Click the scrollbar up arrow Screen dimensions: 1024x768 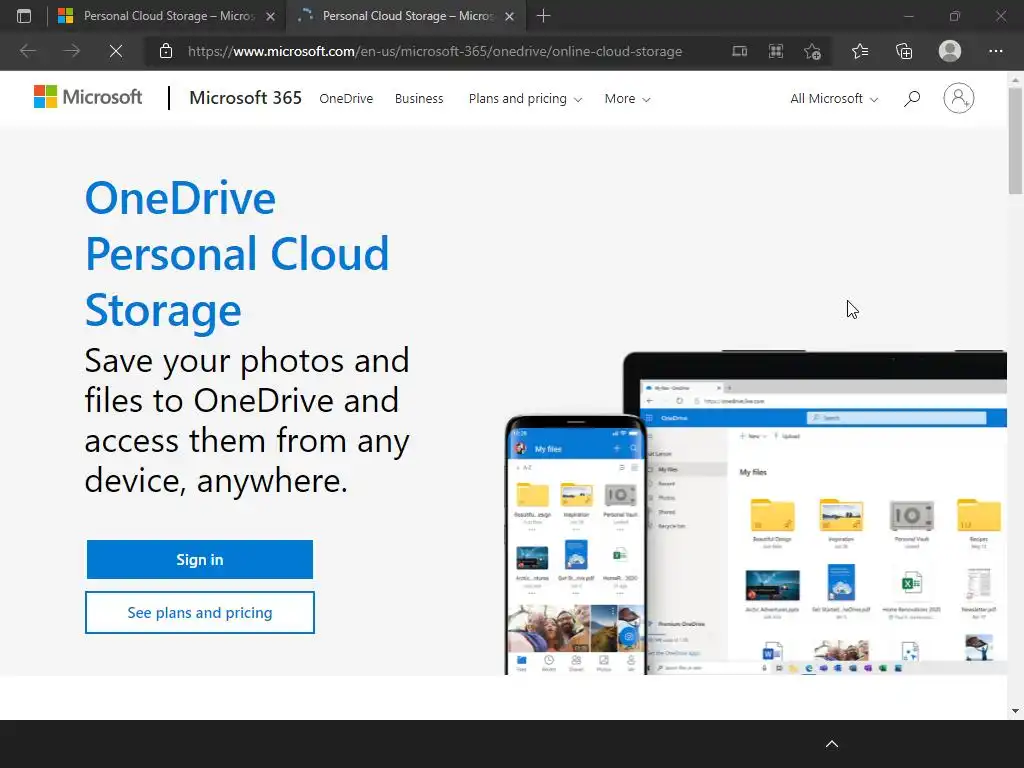[x=1015, y=80]
